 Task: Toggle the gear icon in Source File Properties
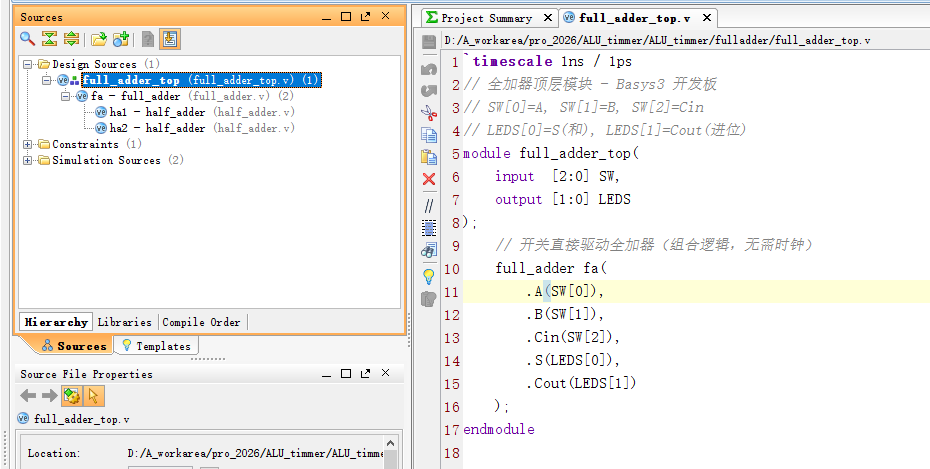click(x=72, y=395)
